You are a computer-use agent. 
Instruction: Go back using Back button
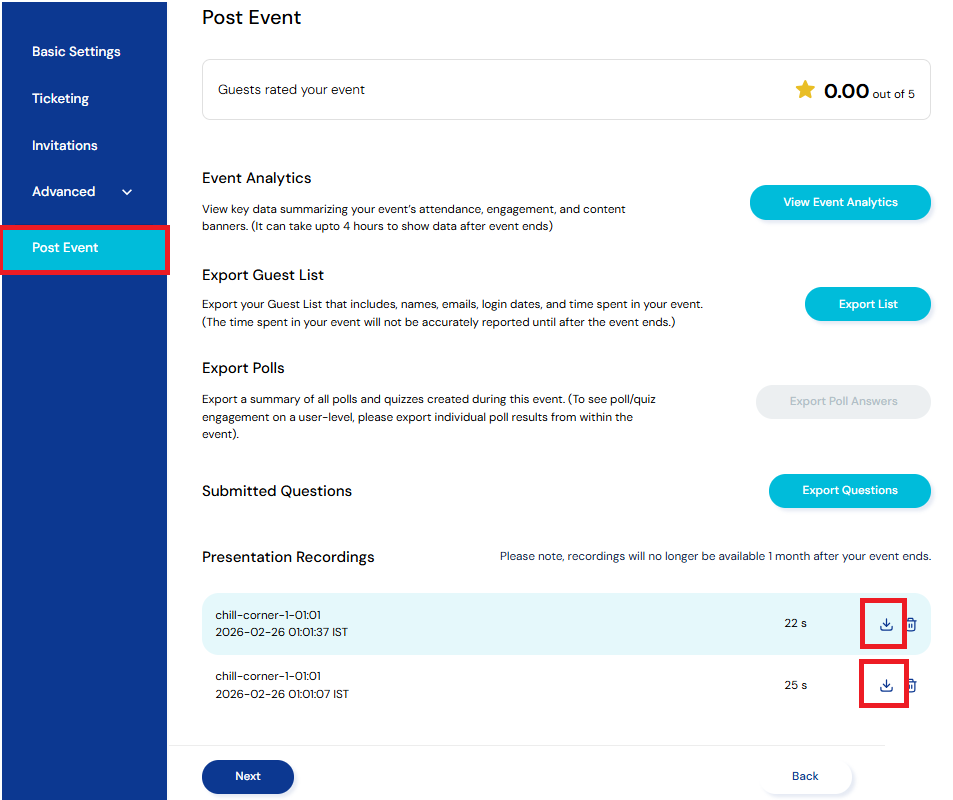pos(805,776)
